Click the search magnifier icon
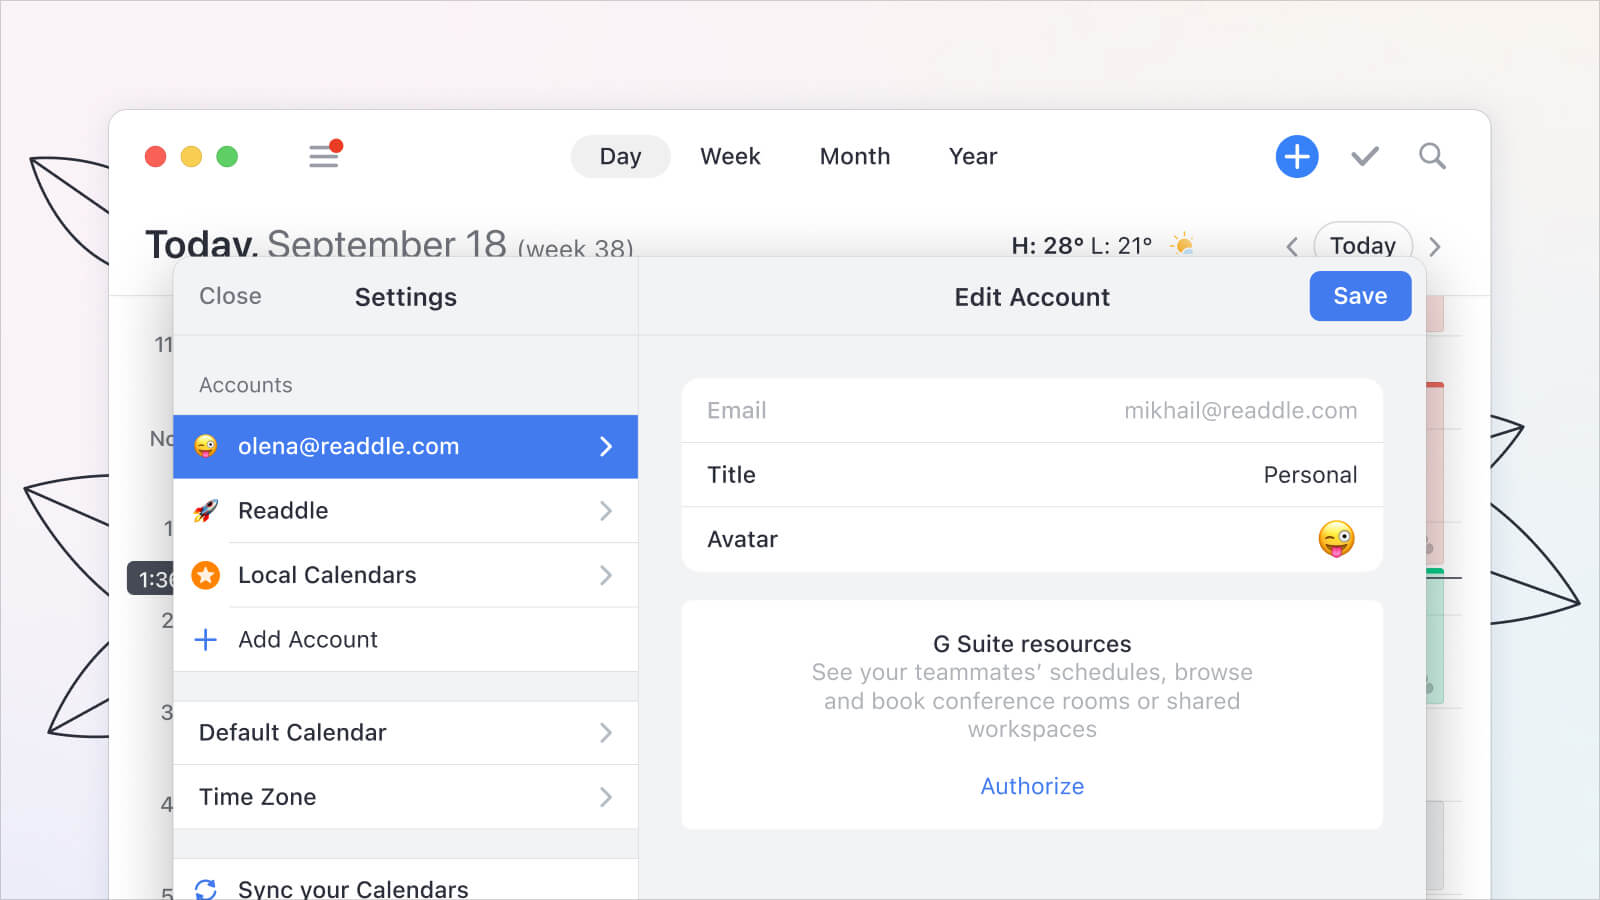The height and width of the screenshot is (900, 1600). coord(1432,156)
